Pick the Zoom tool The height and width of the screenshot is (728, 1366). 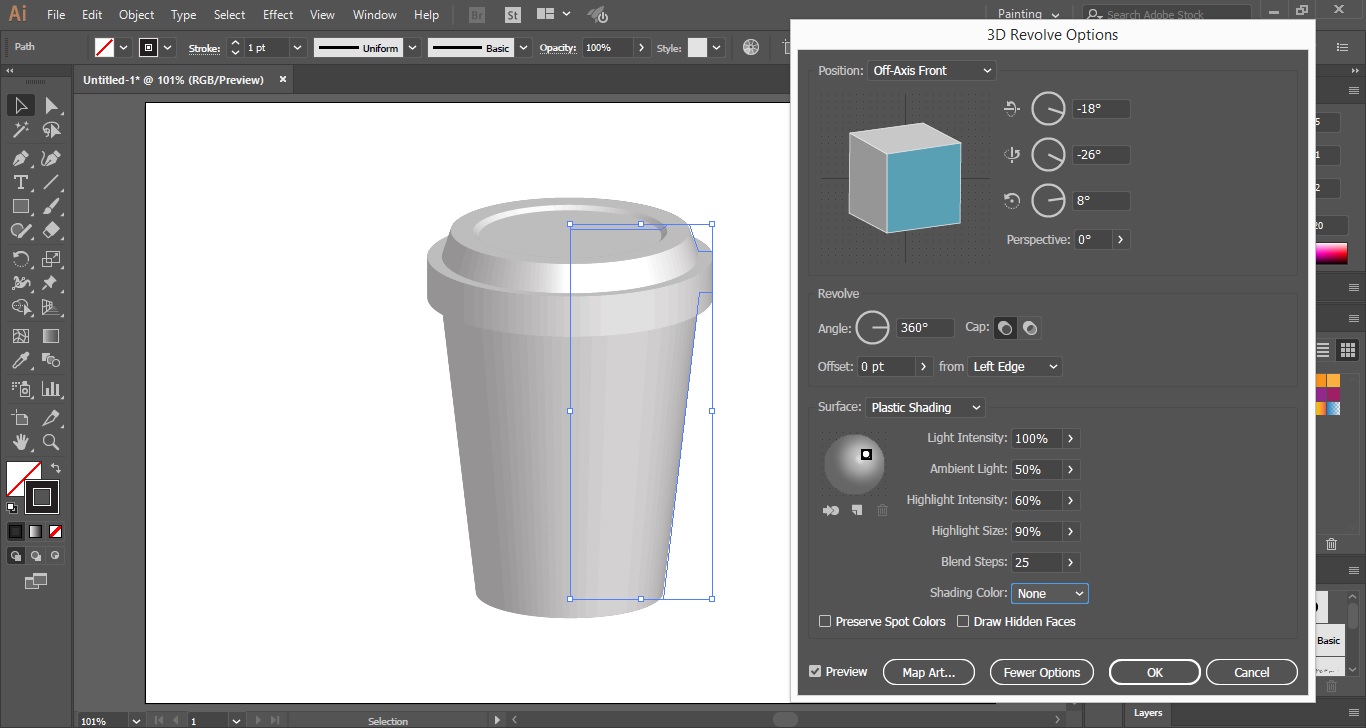tap(51, 442)
